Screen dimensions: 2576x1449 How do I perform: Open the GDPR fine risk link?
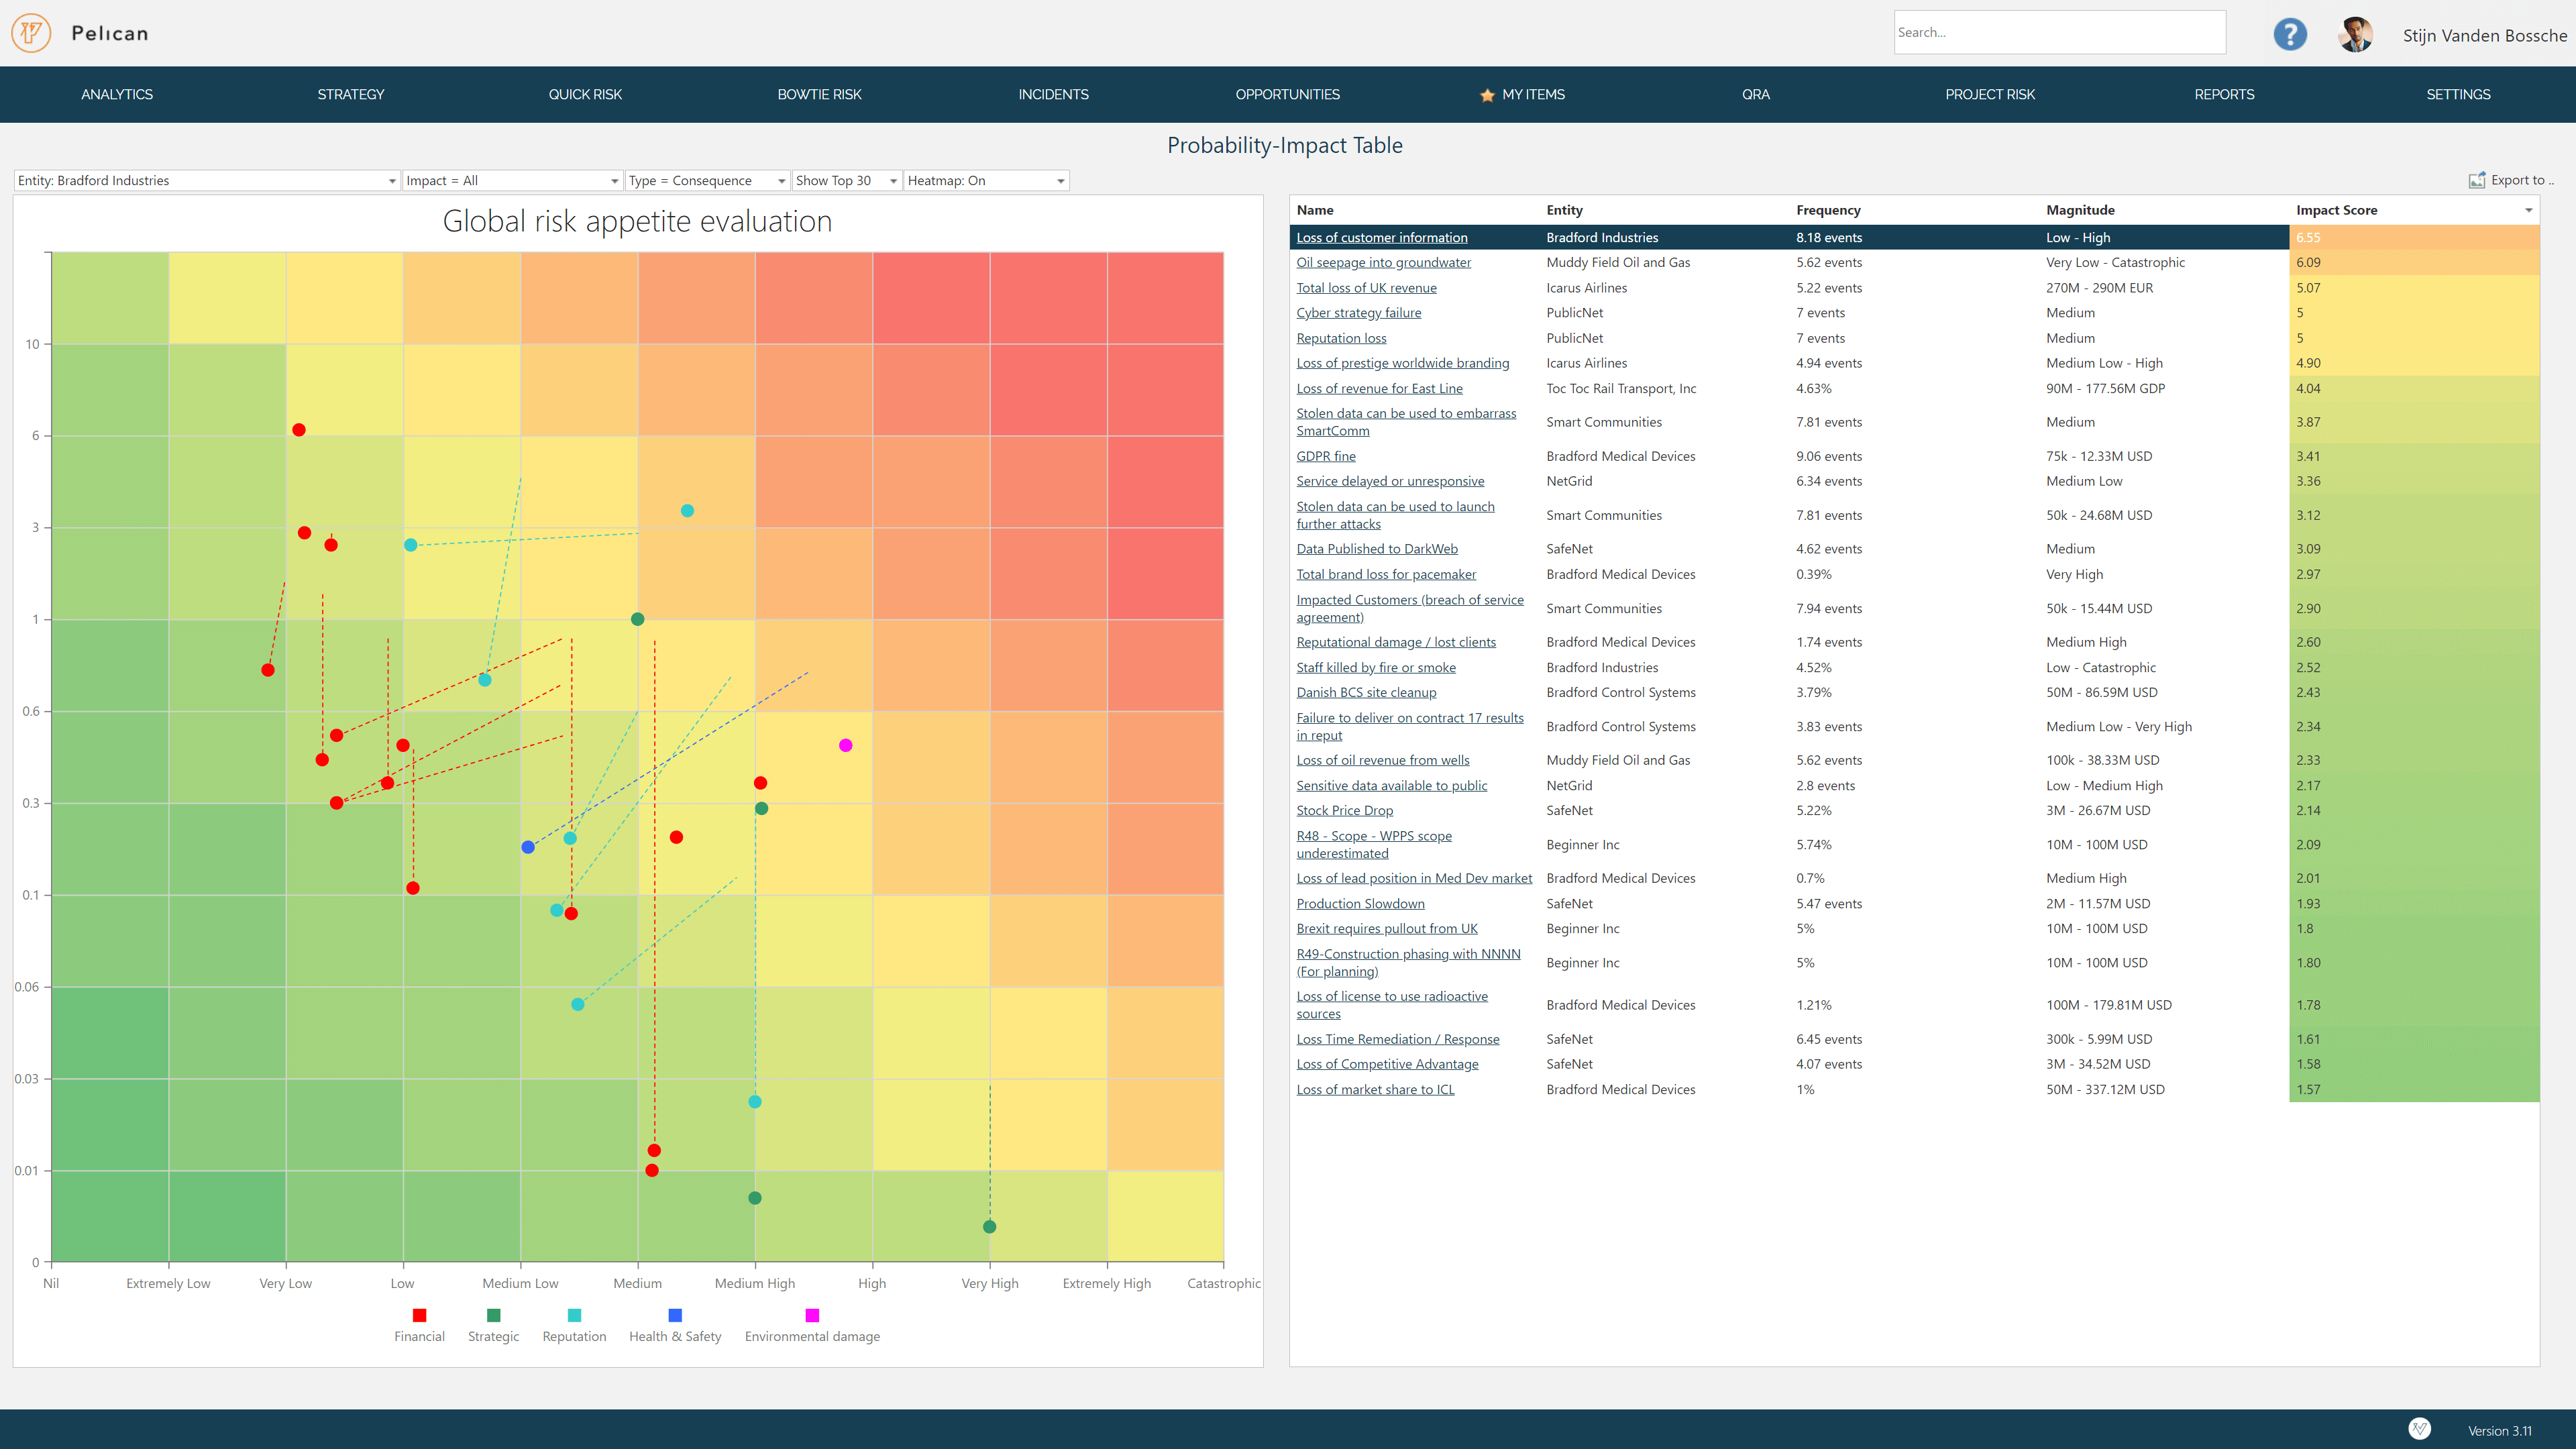(x=1326, y=456)
